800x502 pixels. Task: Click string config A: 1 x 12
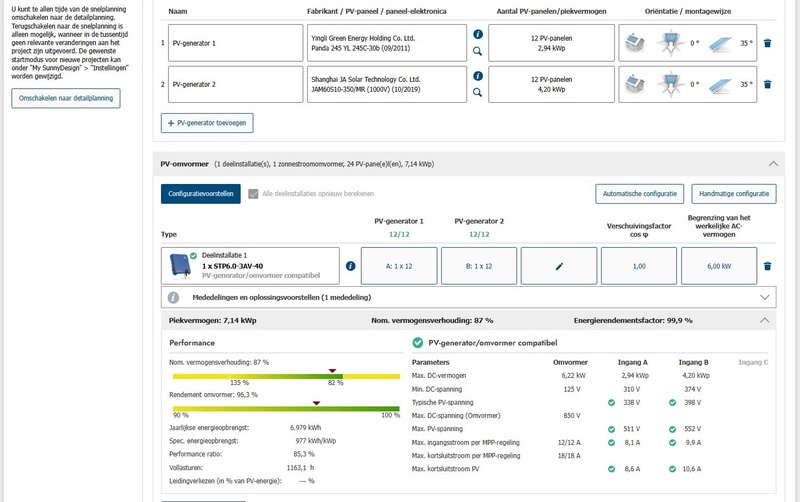pos(399,266)
